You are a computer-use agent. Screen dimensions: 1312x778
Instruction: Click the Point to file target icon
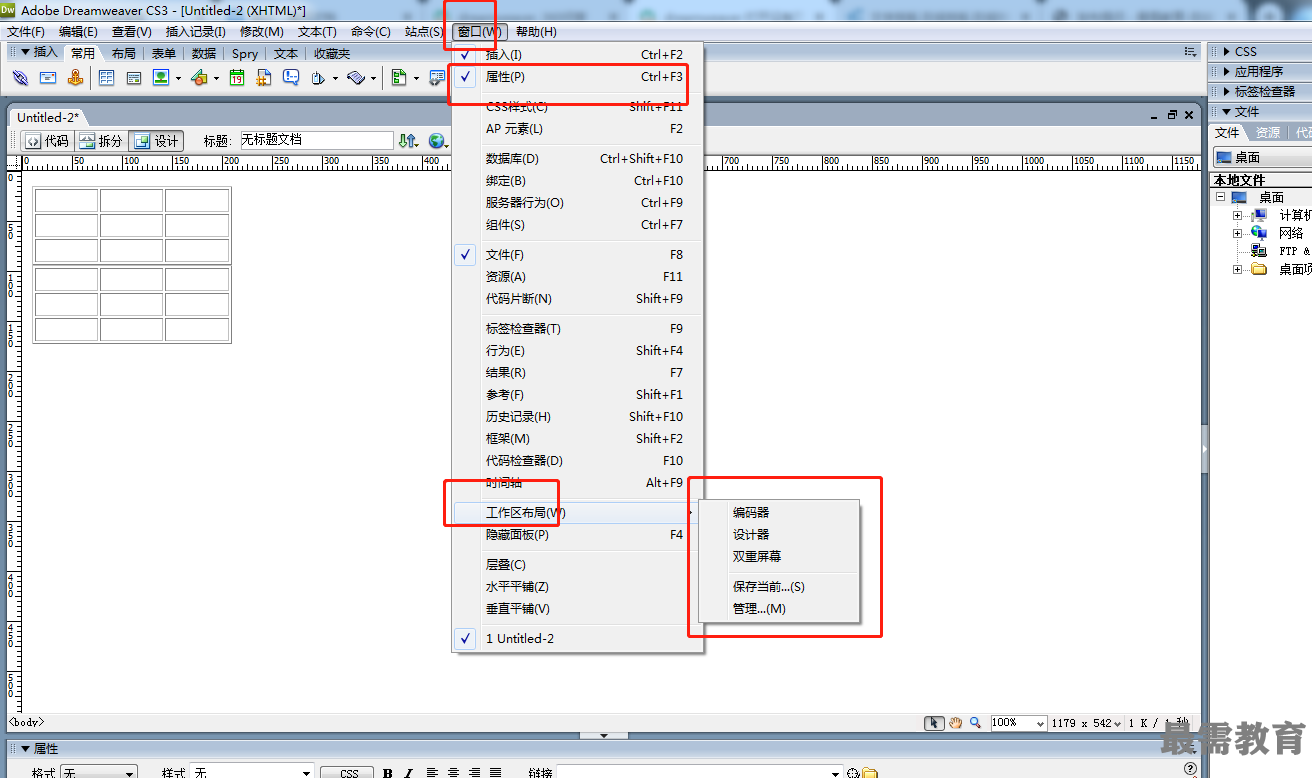853,773
